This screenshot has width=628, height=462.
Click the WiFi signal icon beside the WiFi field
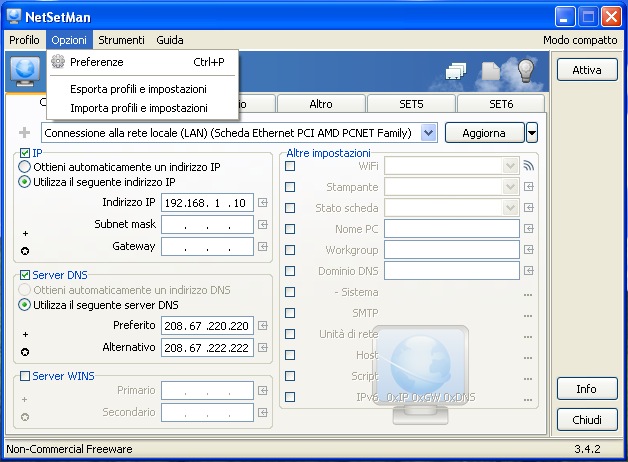(x=529, y=166)
